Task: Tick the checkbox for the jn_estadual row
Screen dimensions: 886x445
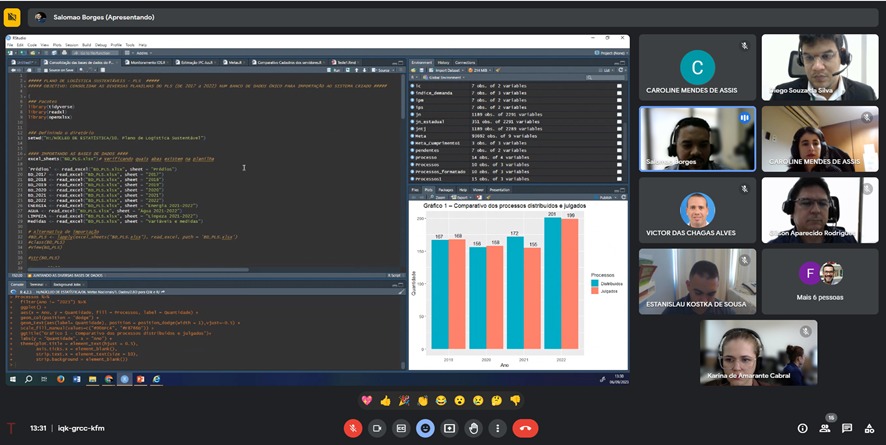Action: tap(619, 121)
